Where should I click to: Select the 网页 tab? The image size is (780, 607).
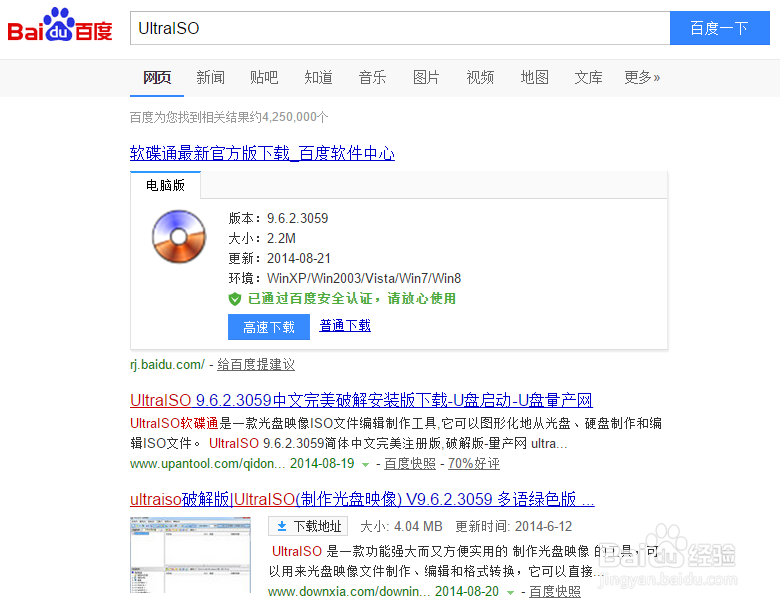point(157,78)
